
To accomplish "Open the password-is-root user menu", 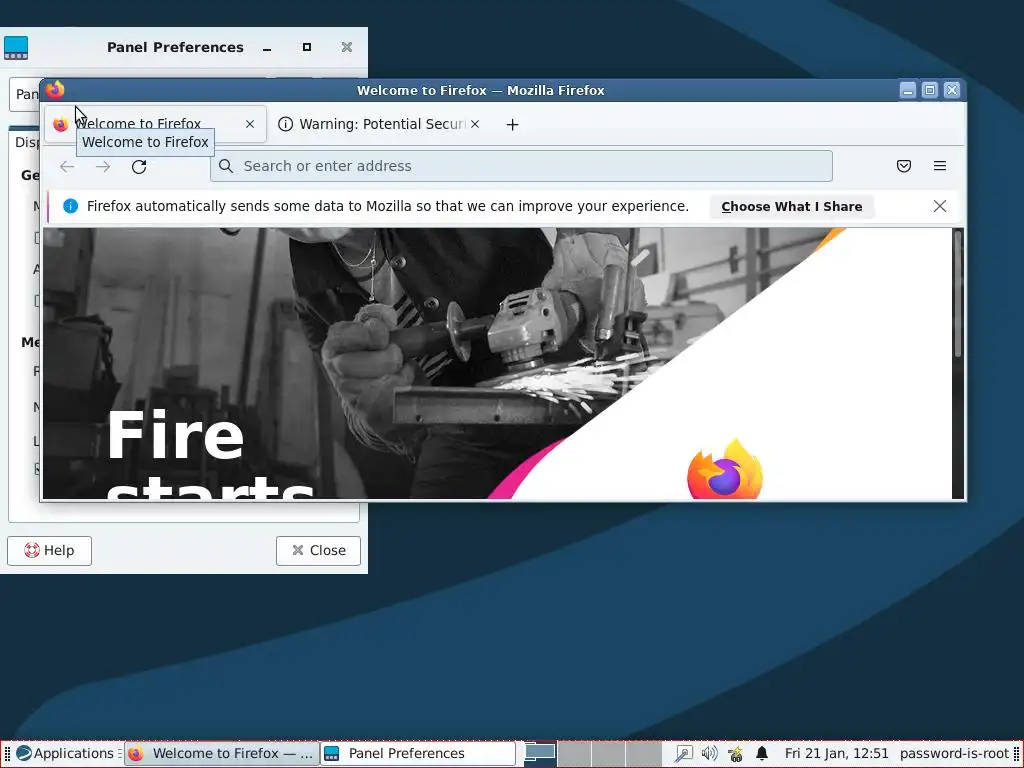I will 954,754.
